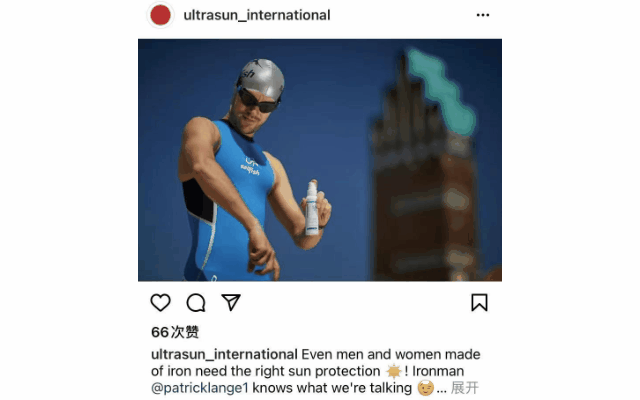Select the bold ultrasun_international caption username
This screenshot has height=400, width=640.
pos(224,354)
